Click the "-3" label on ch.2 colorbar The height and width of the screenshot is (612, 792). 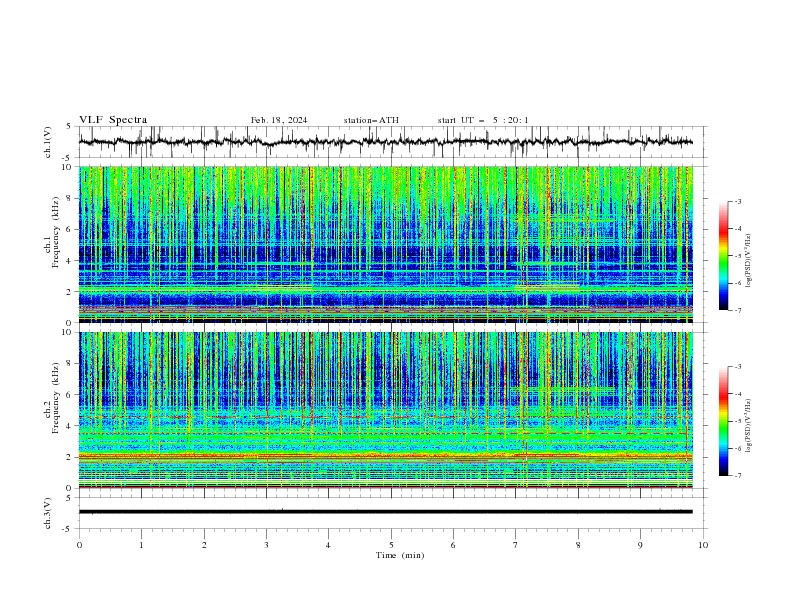click(x=738, y=367)
